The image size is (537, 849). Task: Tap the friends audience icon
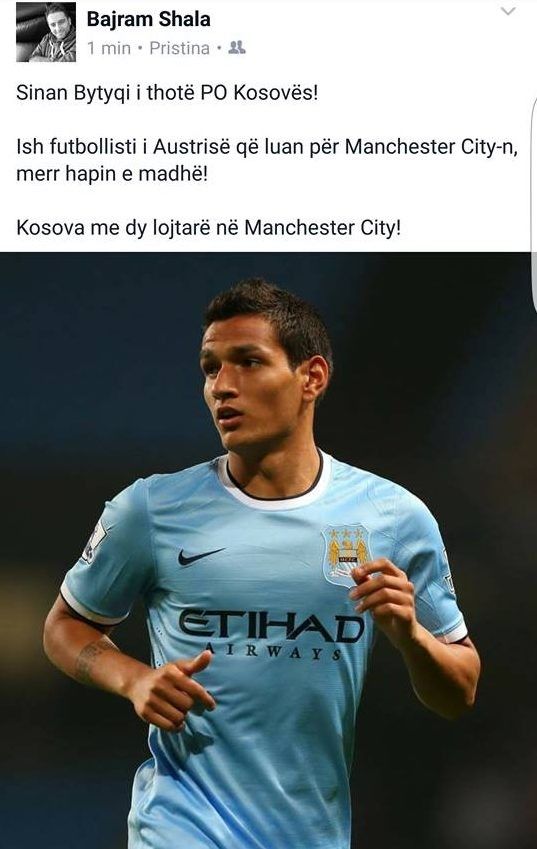point(237,48)
